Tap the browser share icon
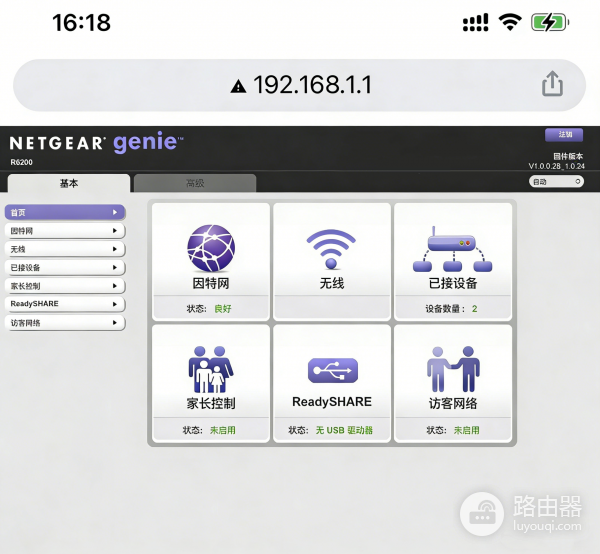The height and width of the screenshot is (554, 600). click(552, 83)
